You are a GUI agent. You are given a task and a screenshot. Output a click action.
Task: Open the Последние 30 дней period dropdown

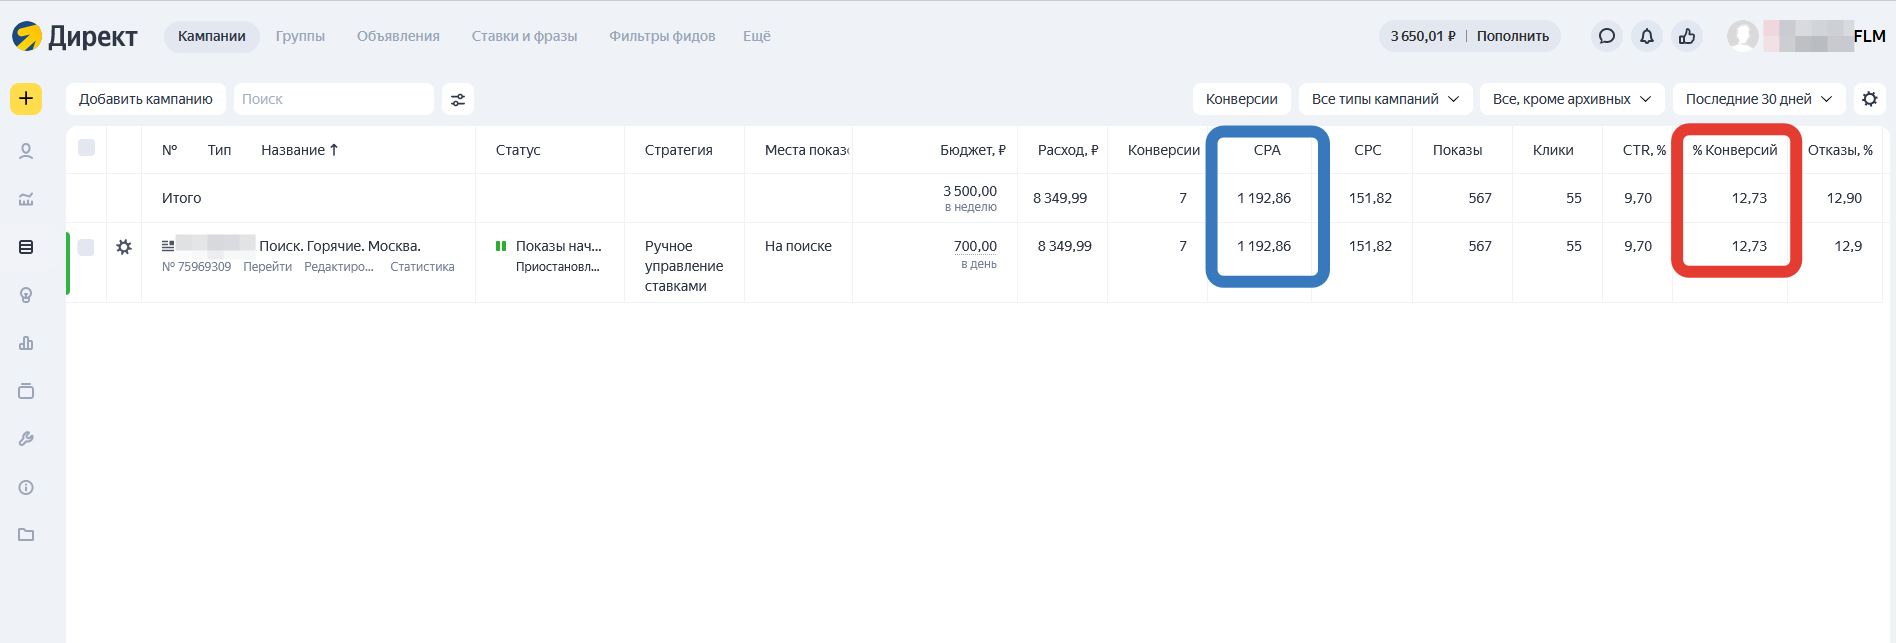click(x=1758, y=99)
